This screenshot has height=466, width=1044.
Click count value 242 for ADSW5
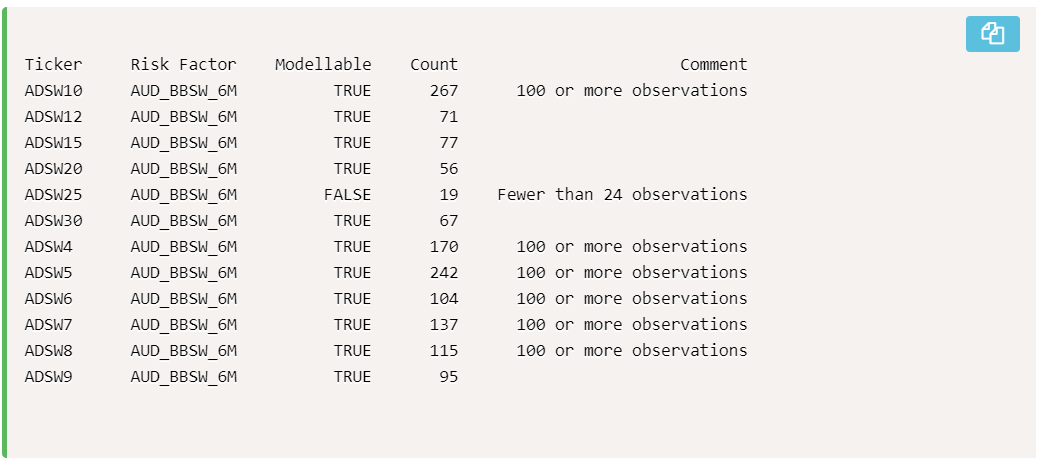click(x=444, y=273)
